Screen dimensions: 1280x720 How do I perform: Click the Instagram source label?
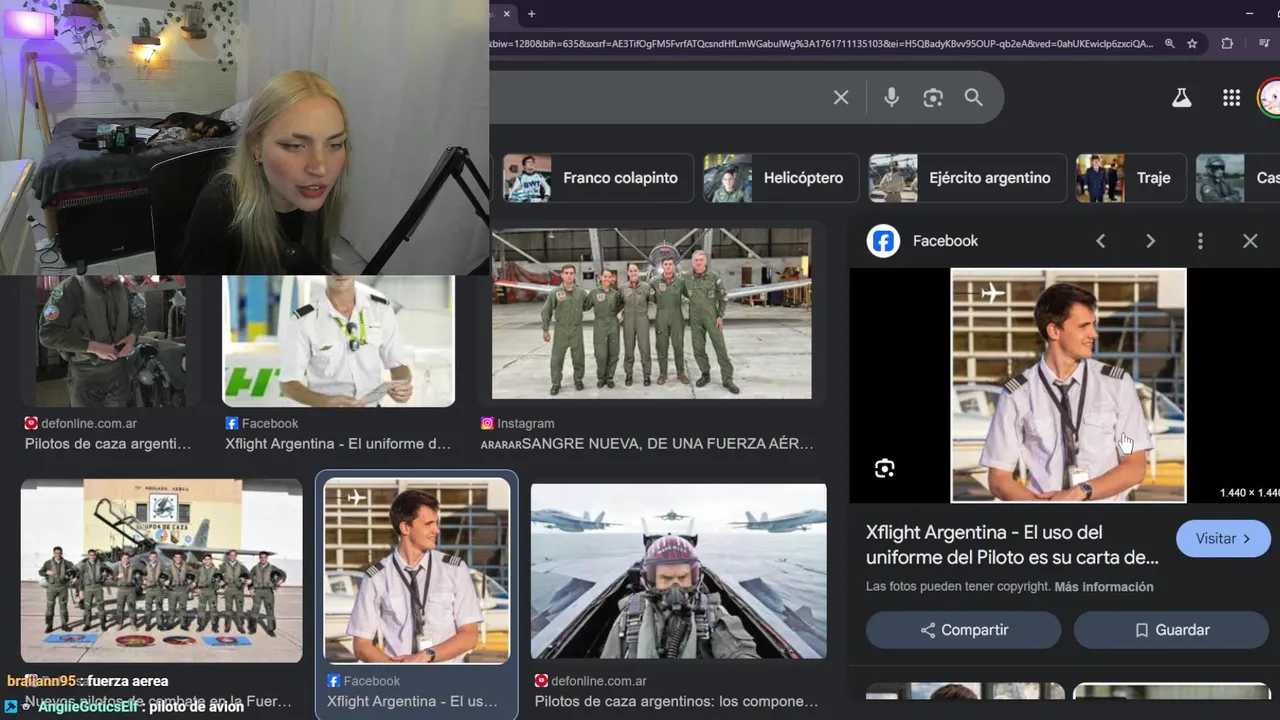pyautogui.click(x=525, y=423)
